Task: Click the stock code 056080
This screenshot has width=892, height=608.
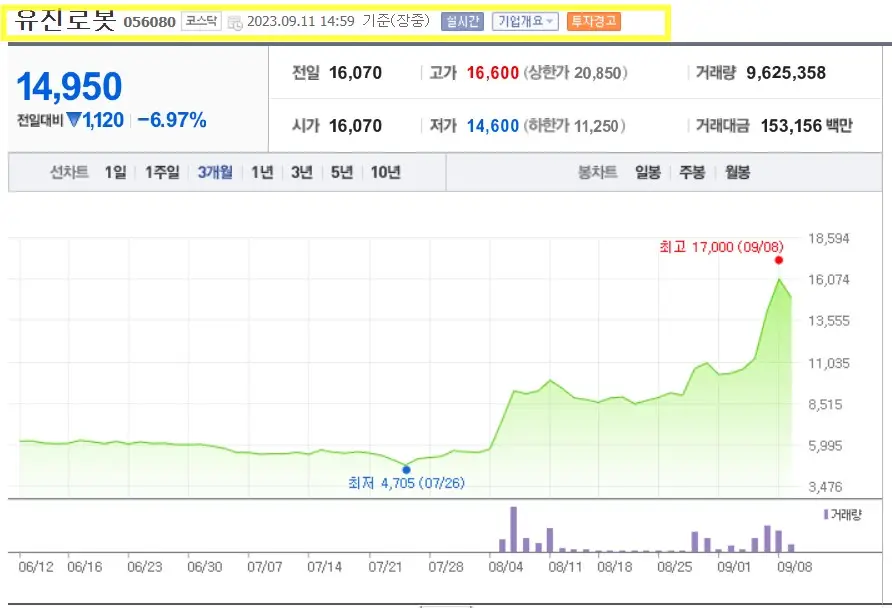Action: point(150,20)
